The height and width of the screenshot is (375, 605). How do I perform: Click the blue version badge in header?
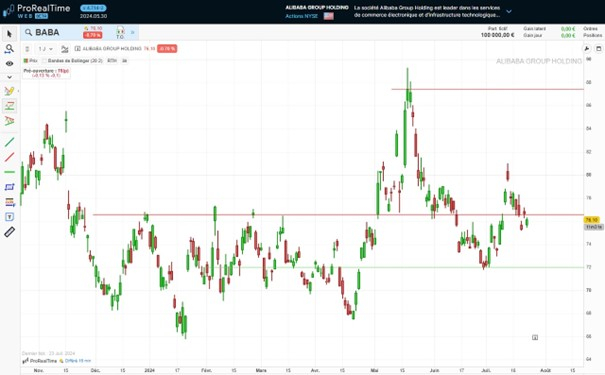[x=93, y=8]
